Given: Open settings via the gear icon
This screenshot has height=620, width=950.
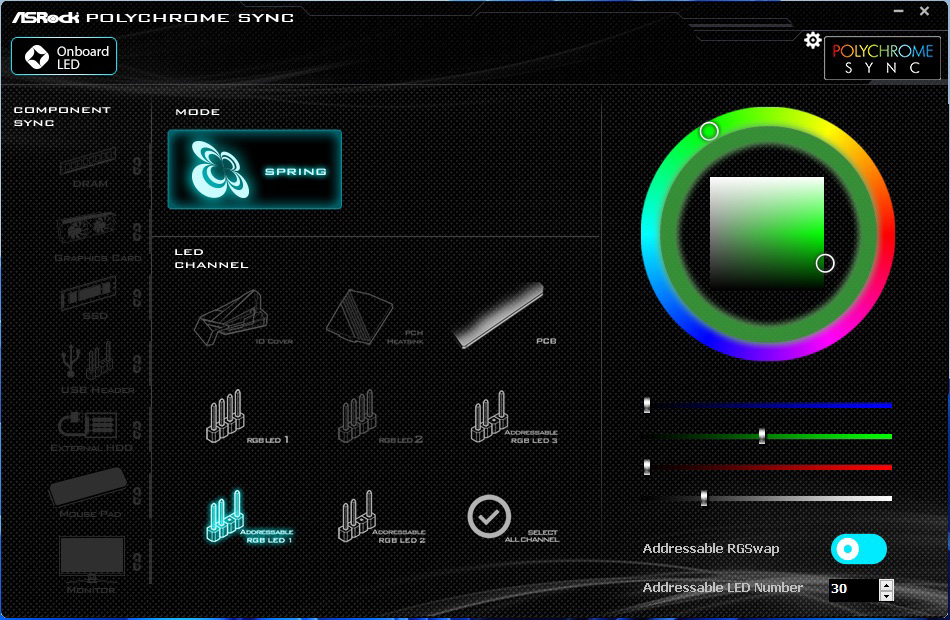Looking at the screenshot, I should [812, 41].
